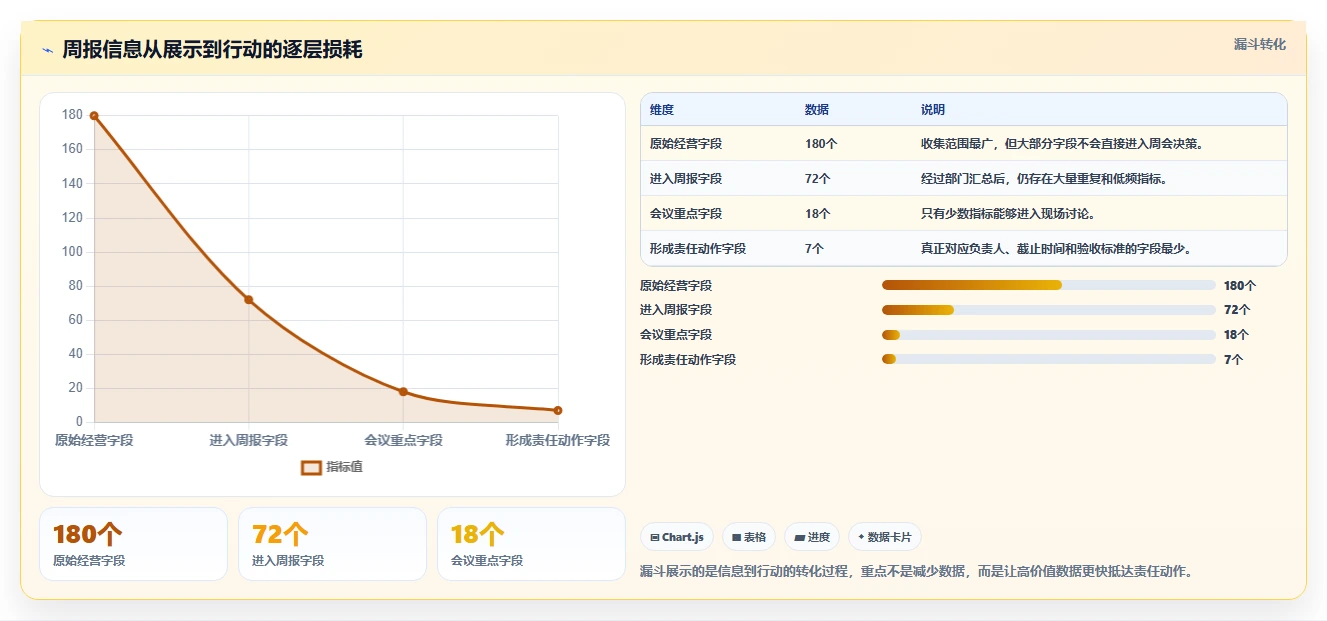Screen dimensions: 1327x621
Task: Click x-axis label 形成责任动作字段
Action: (x=557, y=440)
